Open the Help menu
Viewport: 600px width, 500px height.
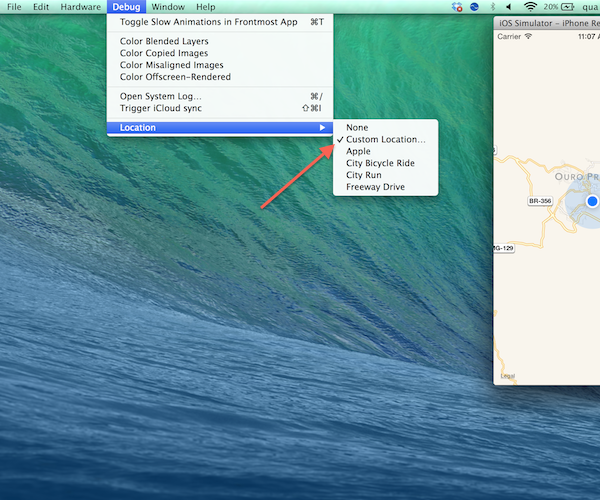tap(206, 7)
